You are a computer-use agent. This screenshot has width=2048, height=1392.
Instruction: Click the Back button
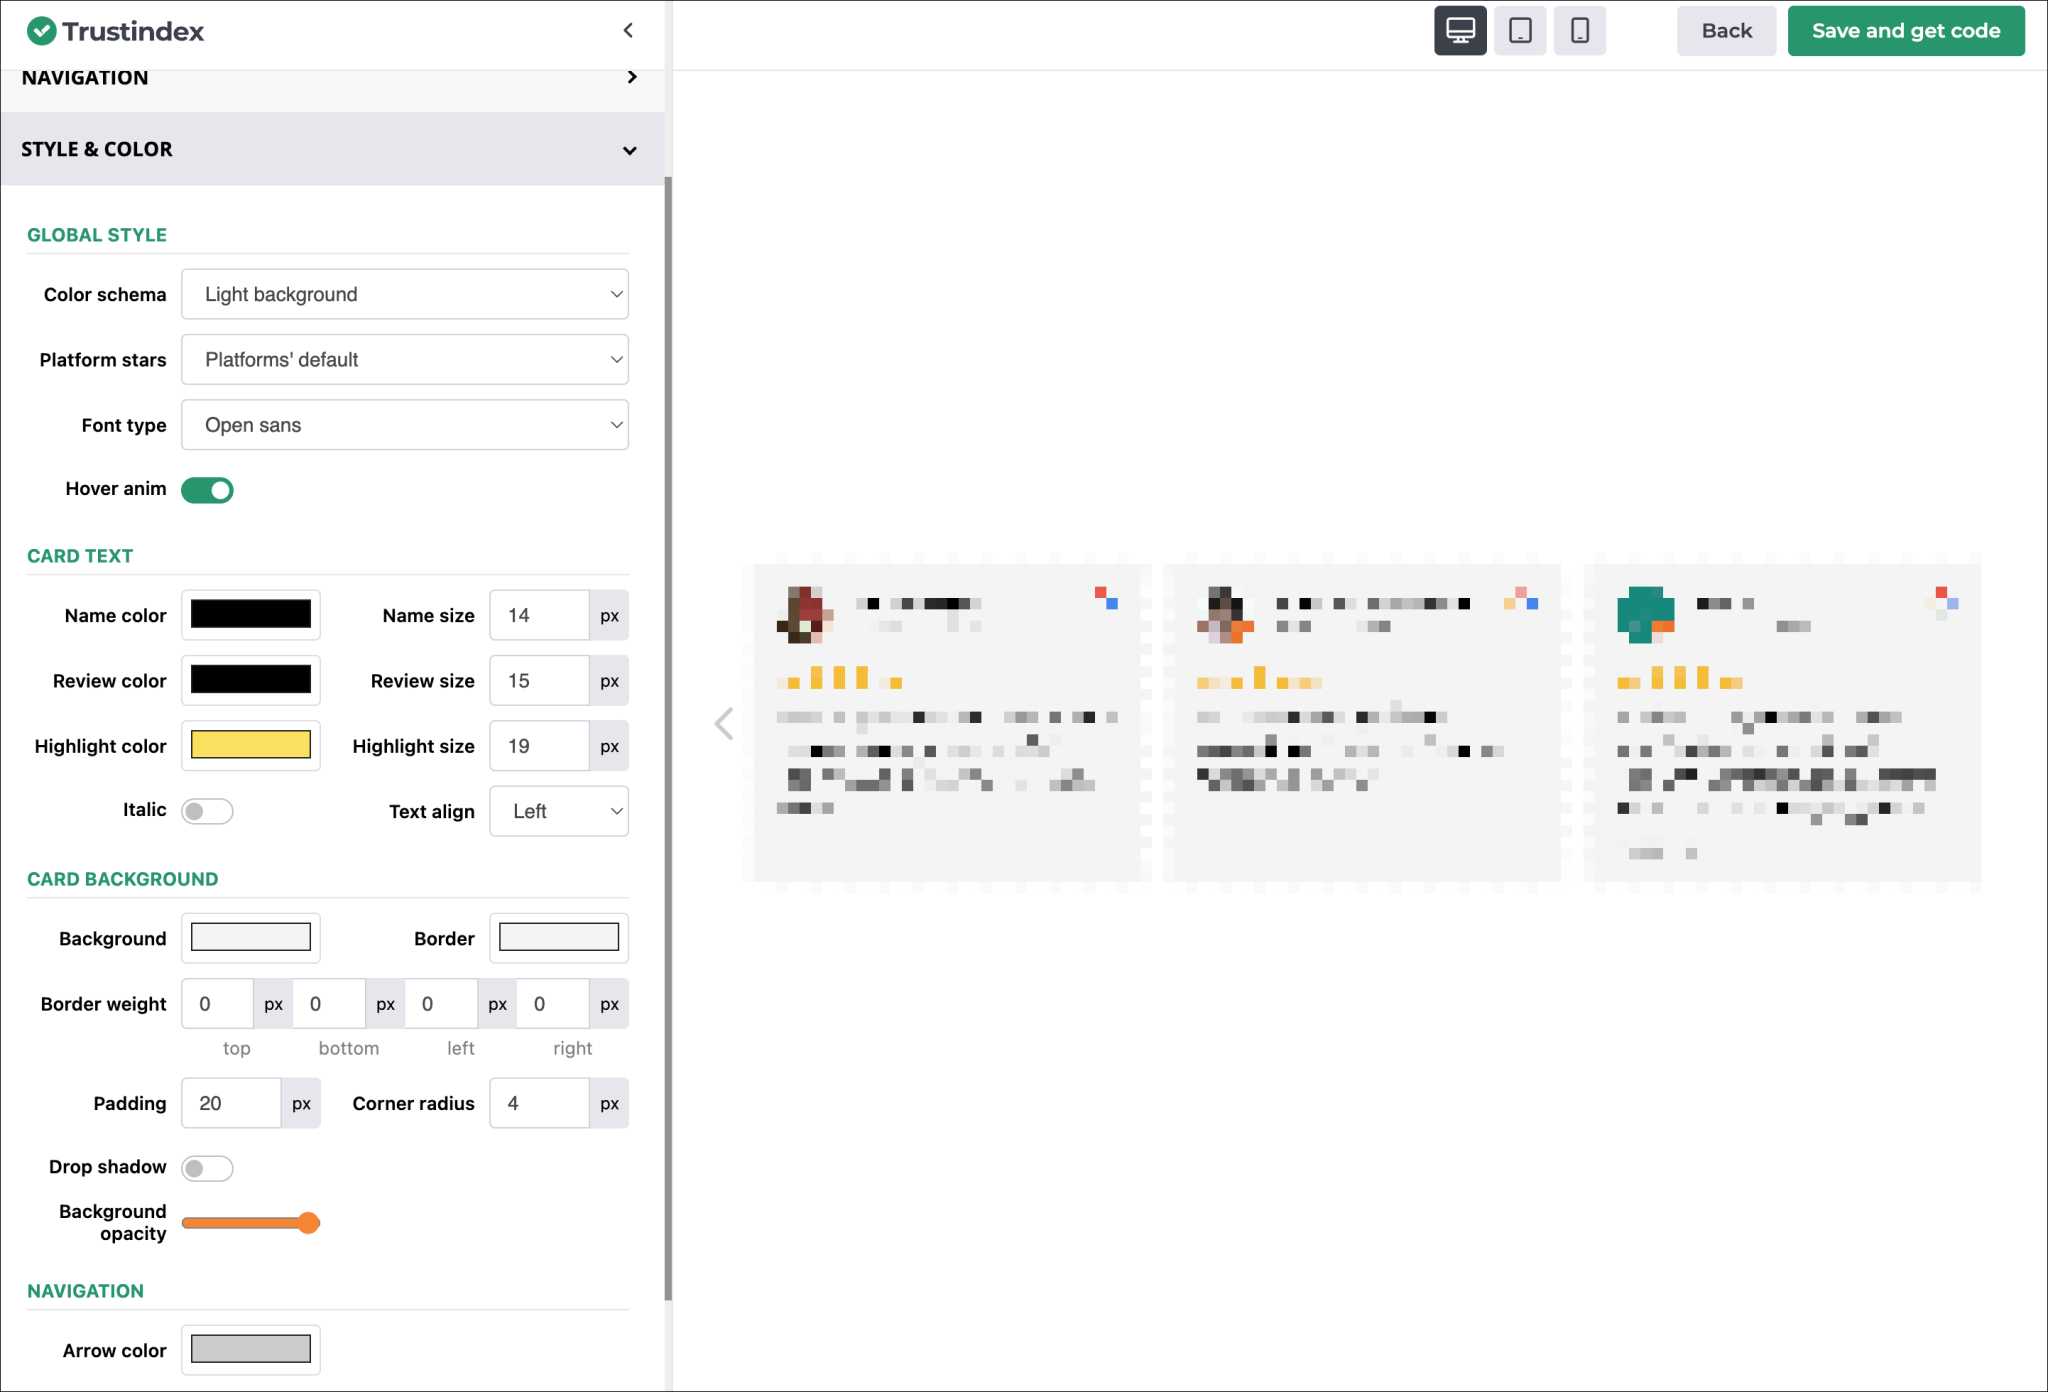click(1726, 31)
